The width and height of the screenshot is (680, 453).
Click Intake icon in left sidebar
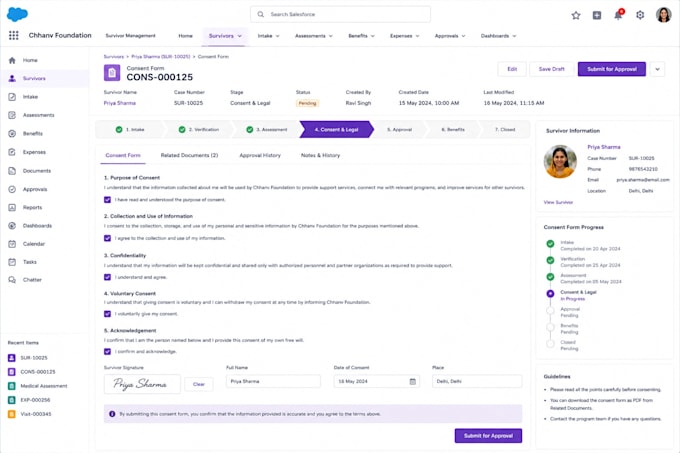12,97
